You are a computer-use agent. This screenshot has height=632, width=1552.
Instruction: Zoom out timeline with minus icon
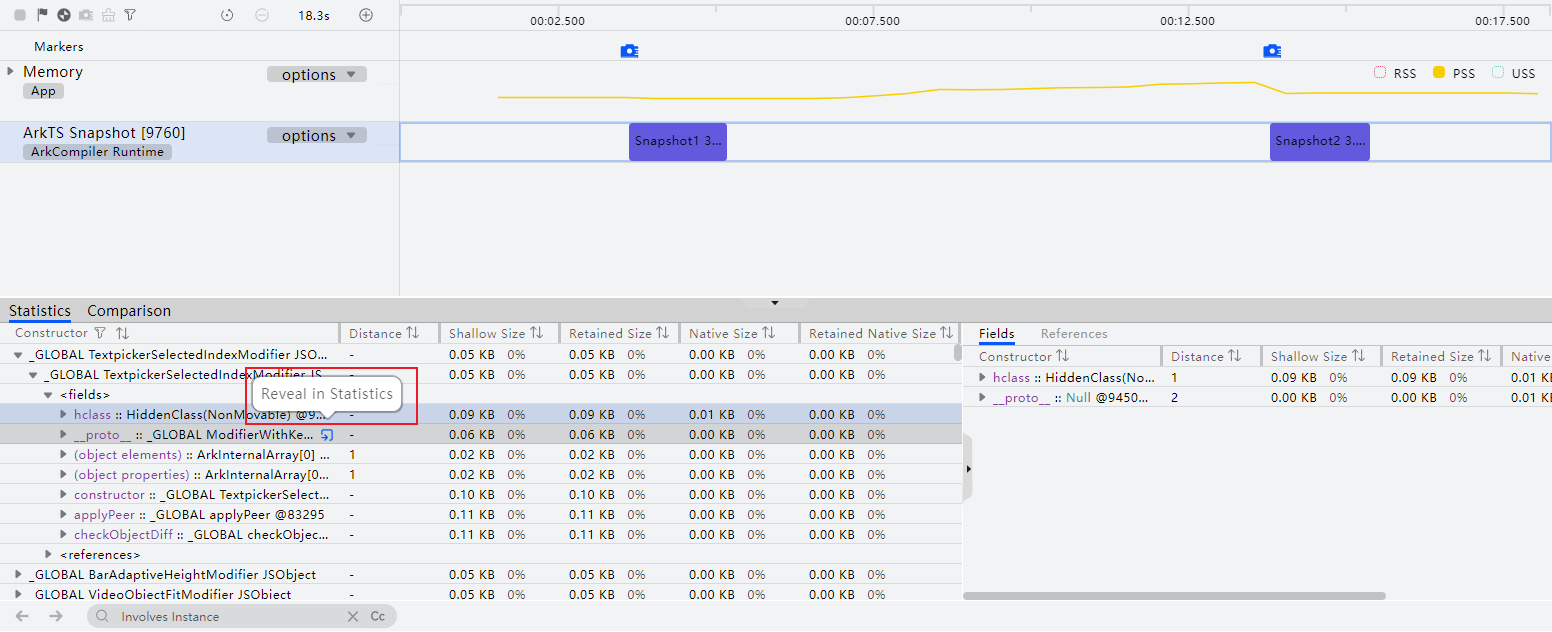coord(262,15)
